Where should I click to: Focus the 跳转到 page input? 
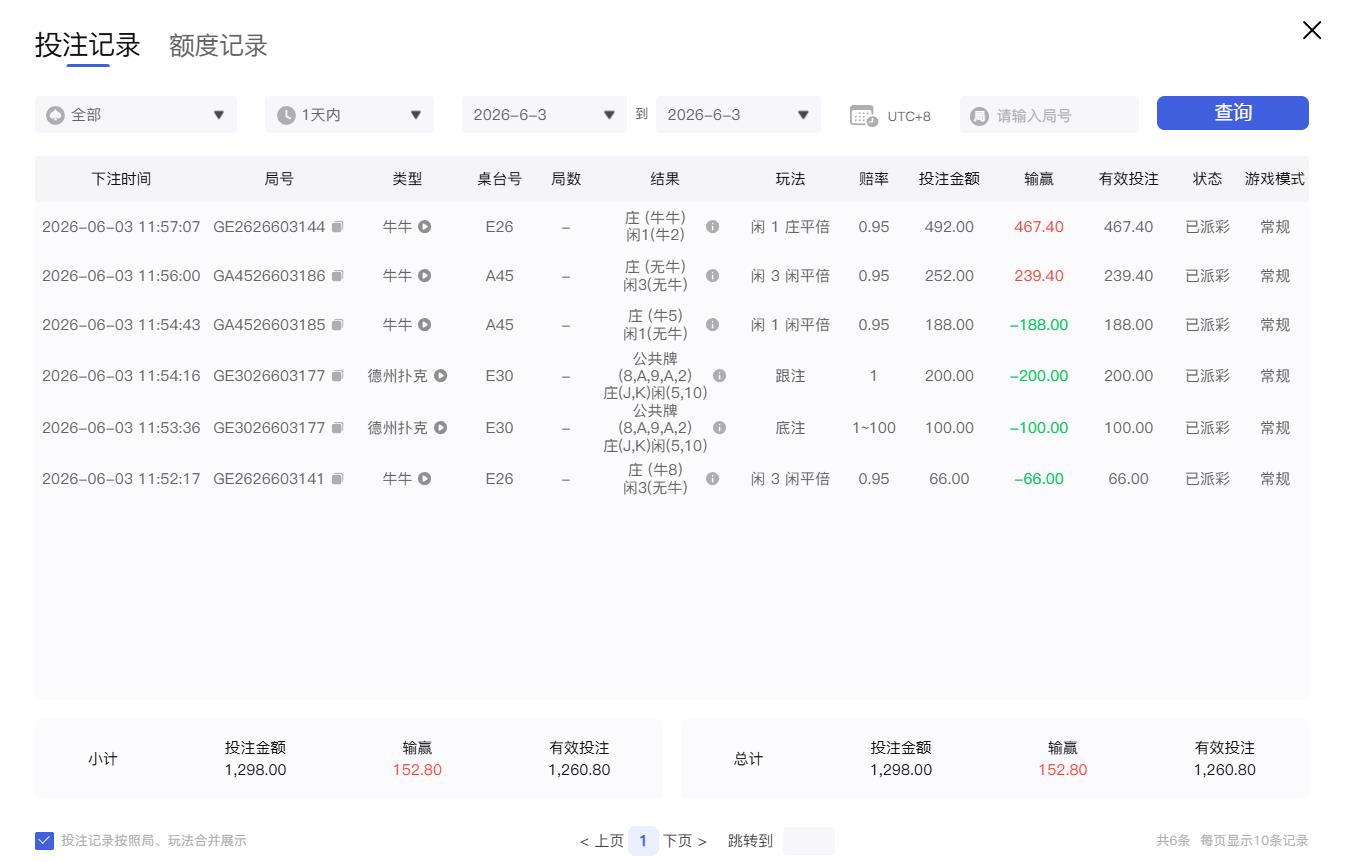[x=808, y=841]
